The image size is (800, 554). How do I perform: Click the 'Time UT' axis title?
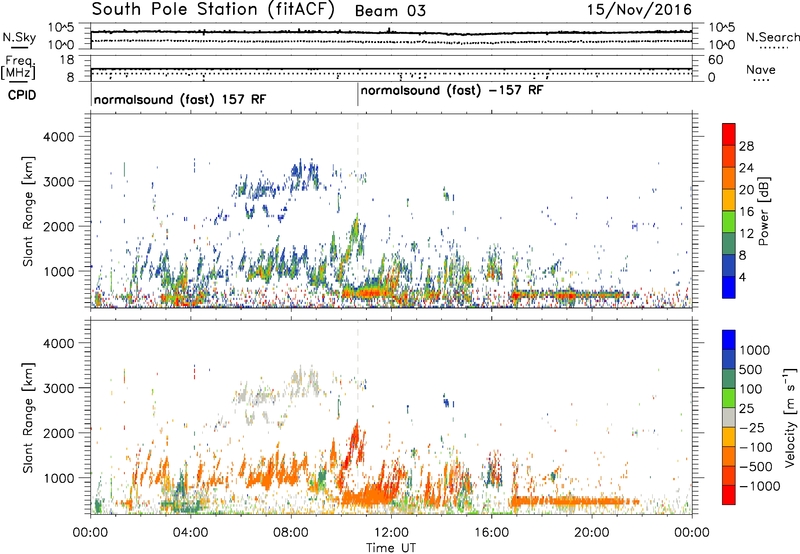pyautogui.click(x=391, y=547)
